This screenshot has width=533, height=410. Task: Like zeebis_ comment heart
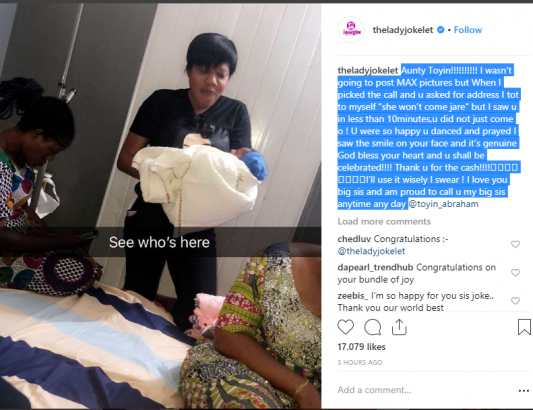[515, 301]
